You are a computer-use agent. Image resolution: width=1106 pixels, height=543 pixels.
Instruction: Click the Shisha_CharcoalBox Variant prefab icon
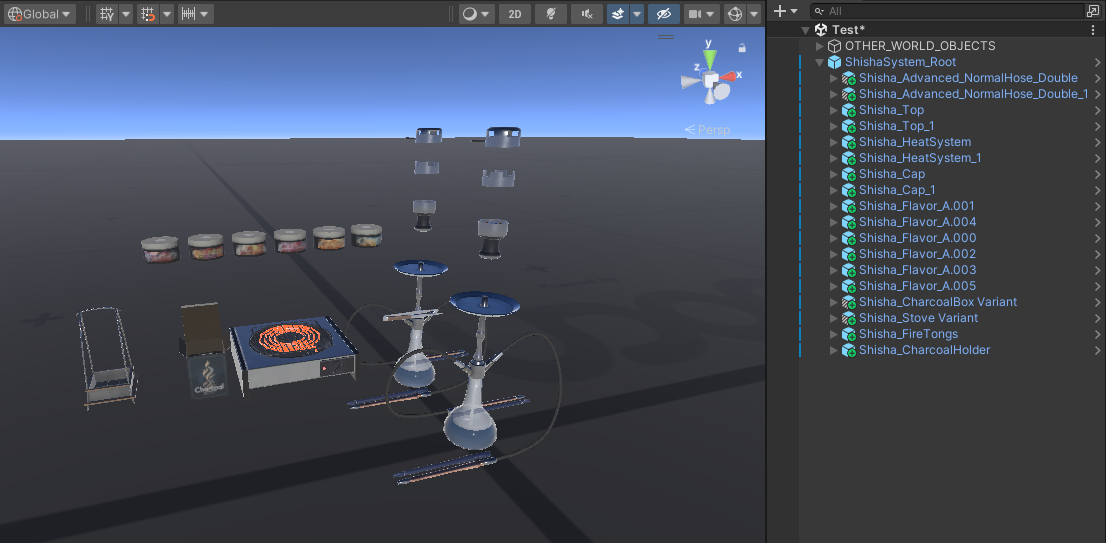click(x=849, y=302)
